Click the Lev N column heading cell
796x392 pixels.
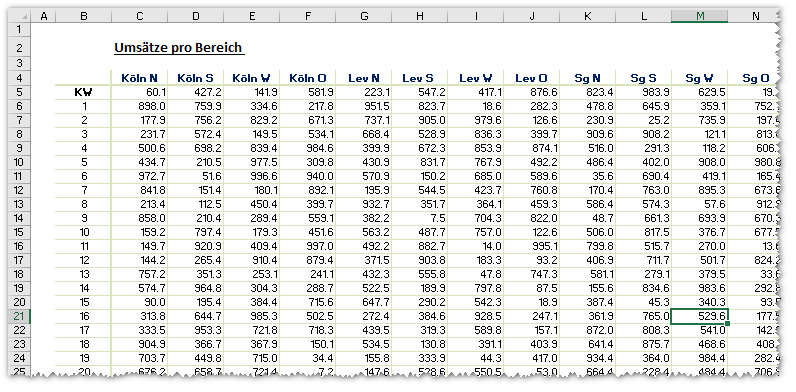pyautogui.click(x=363, y=78)
